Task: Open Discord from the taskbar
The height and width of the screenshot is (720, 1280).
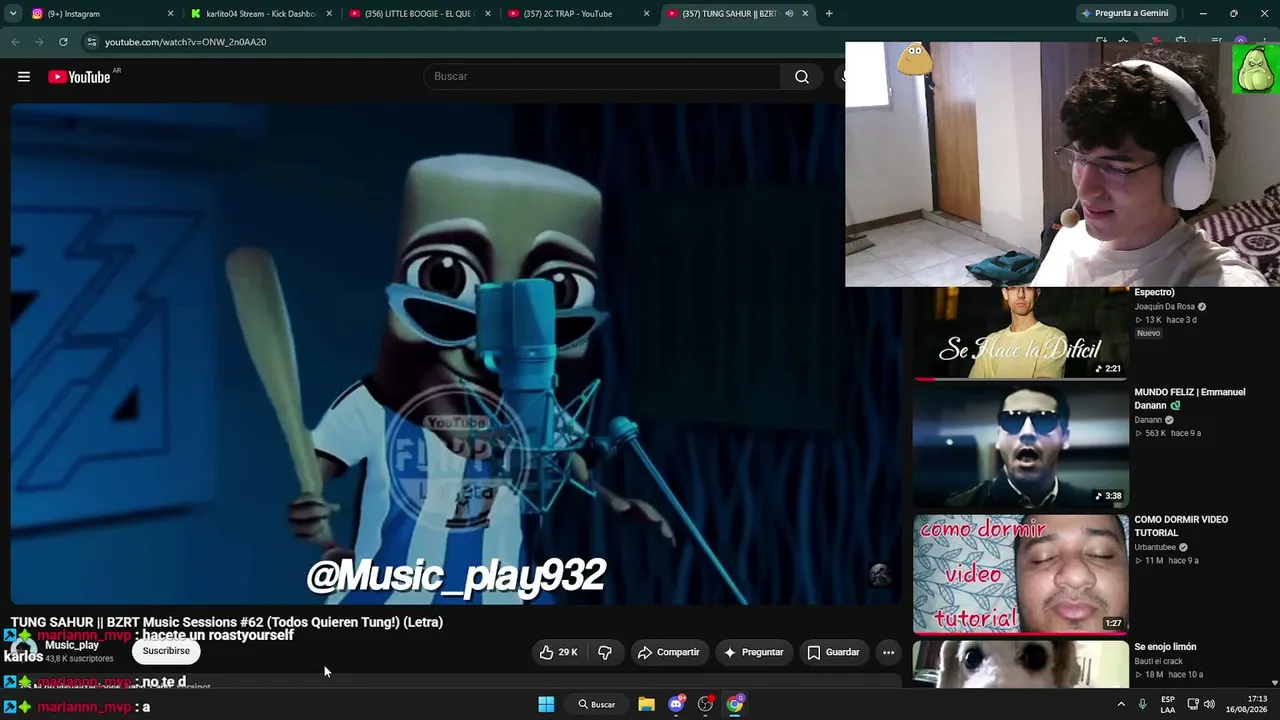Action: click(x=676, y=704)
